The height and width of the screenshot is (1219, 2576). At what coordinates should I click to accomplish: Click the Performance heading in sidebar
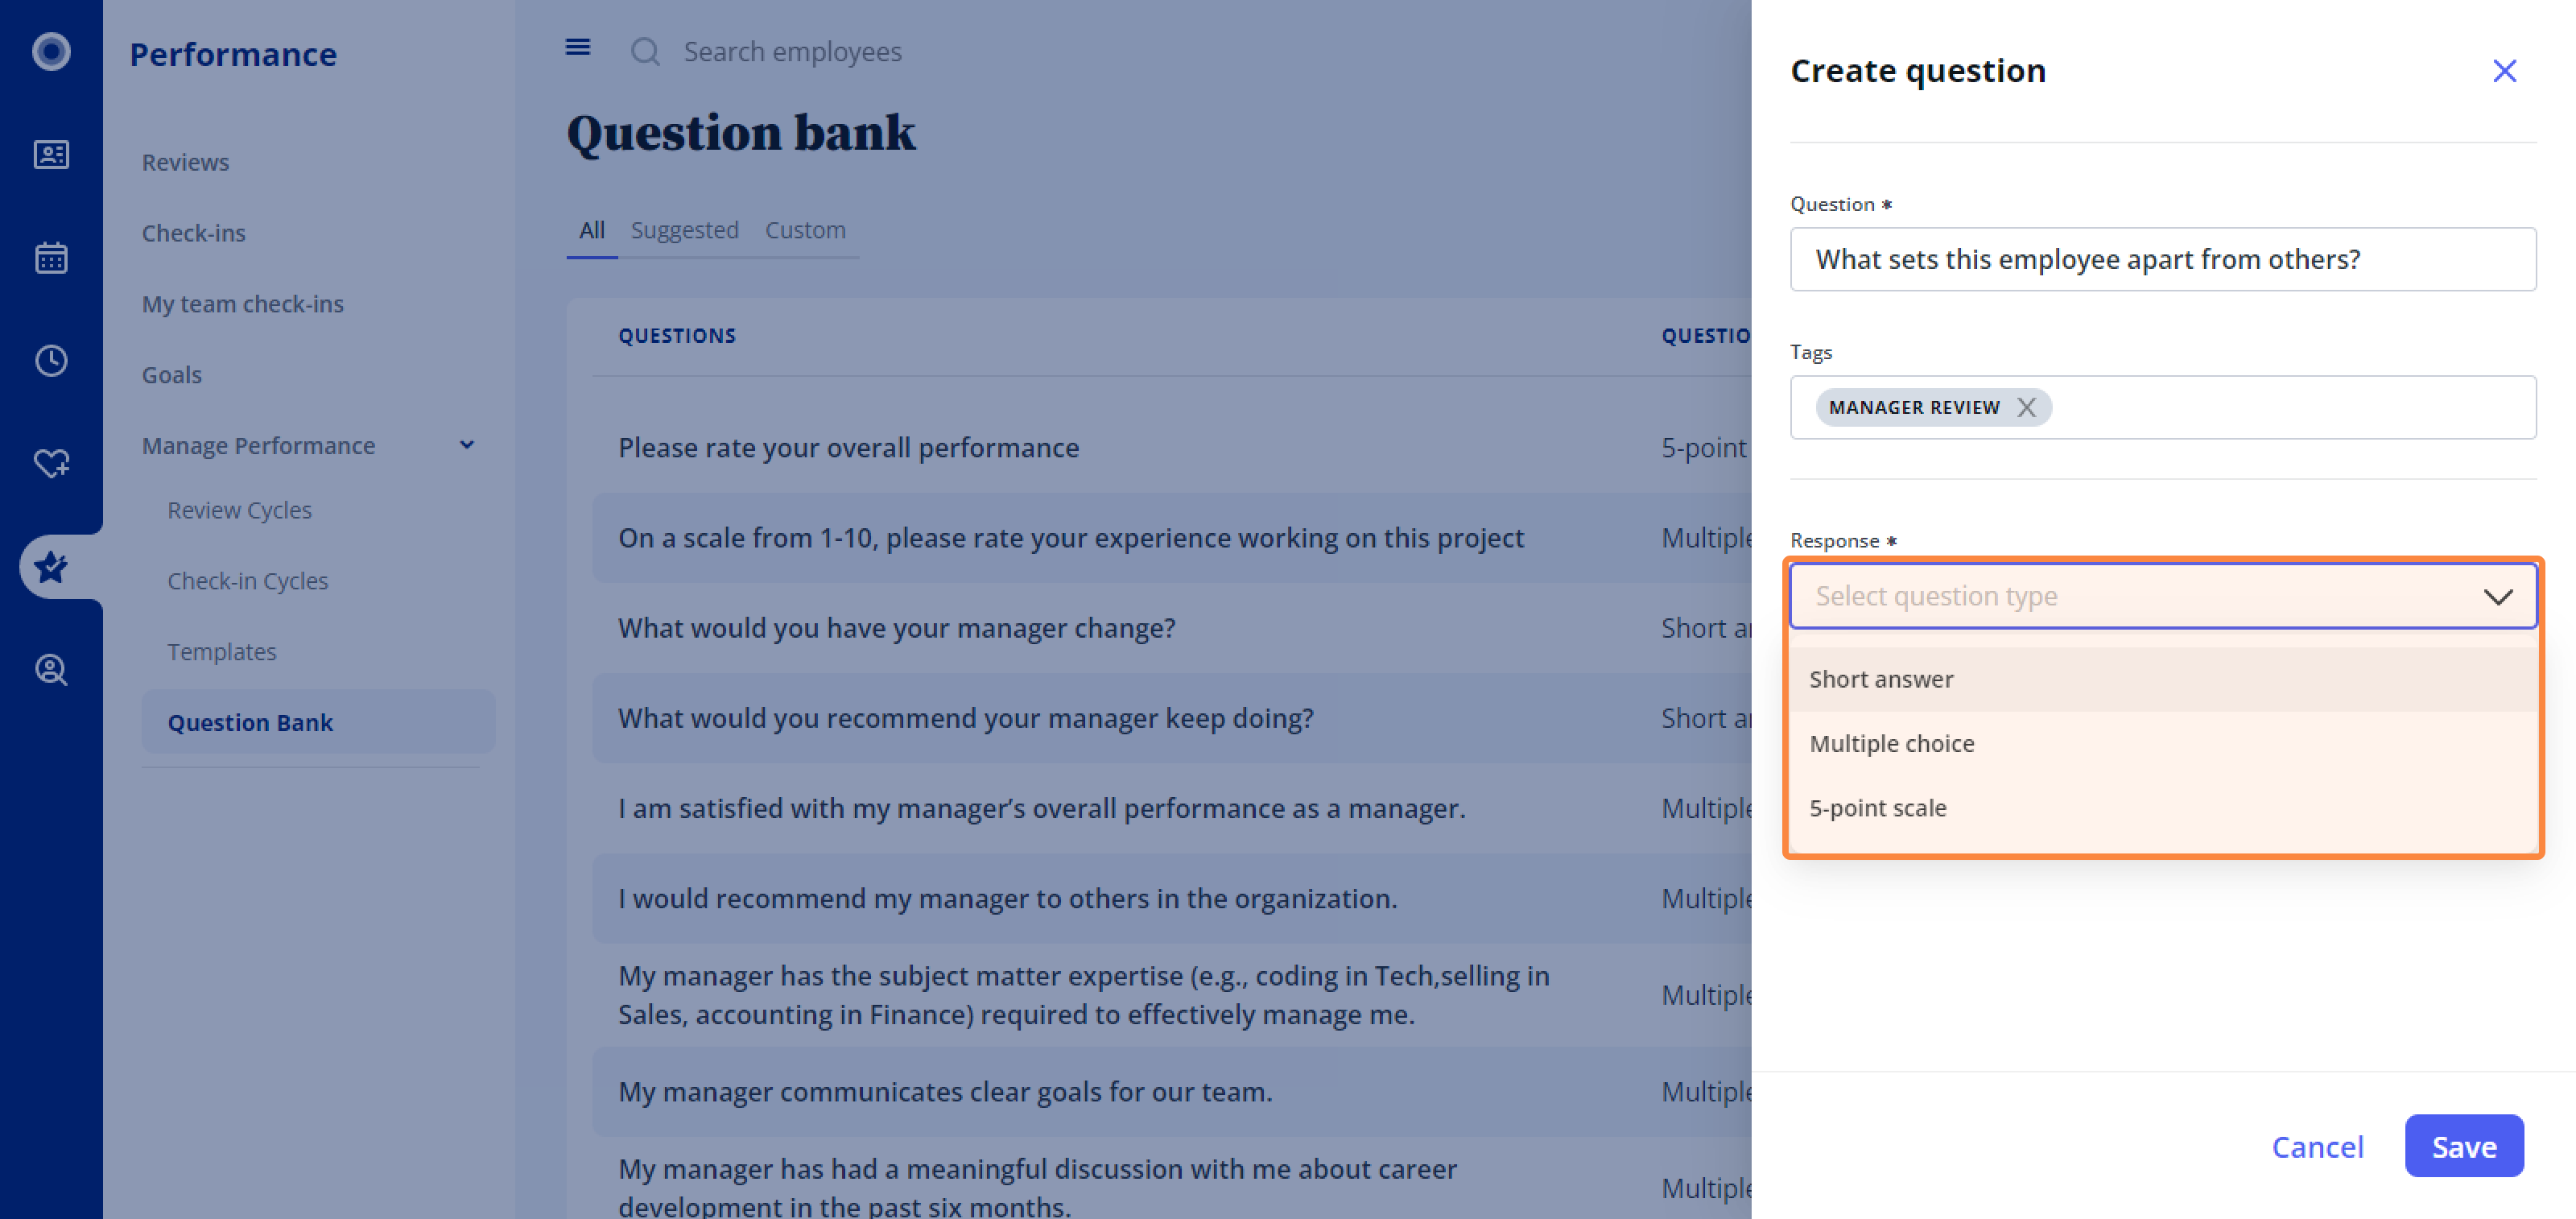tap(233, 54)
